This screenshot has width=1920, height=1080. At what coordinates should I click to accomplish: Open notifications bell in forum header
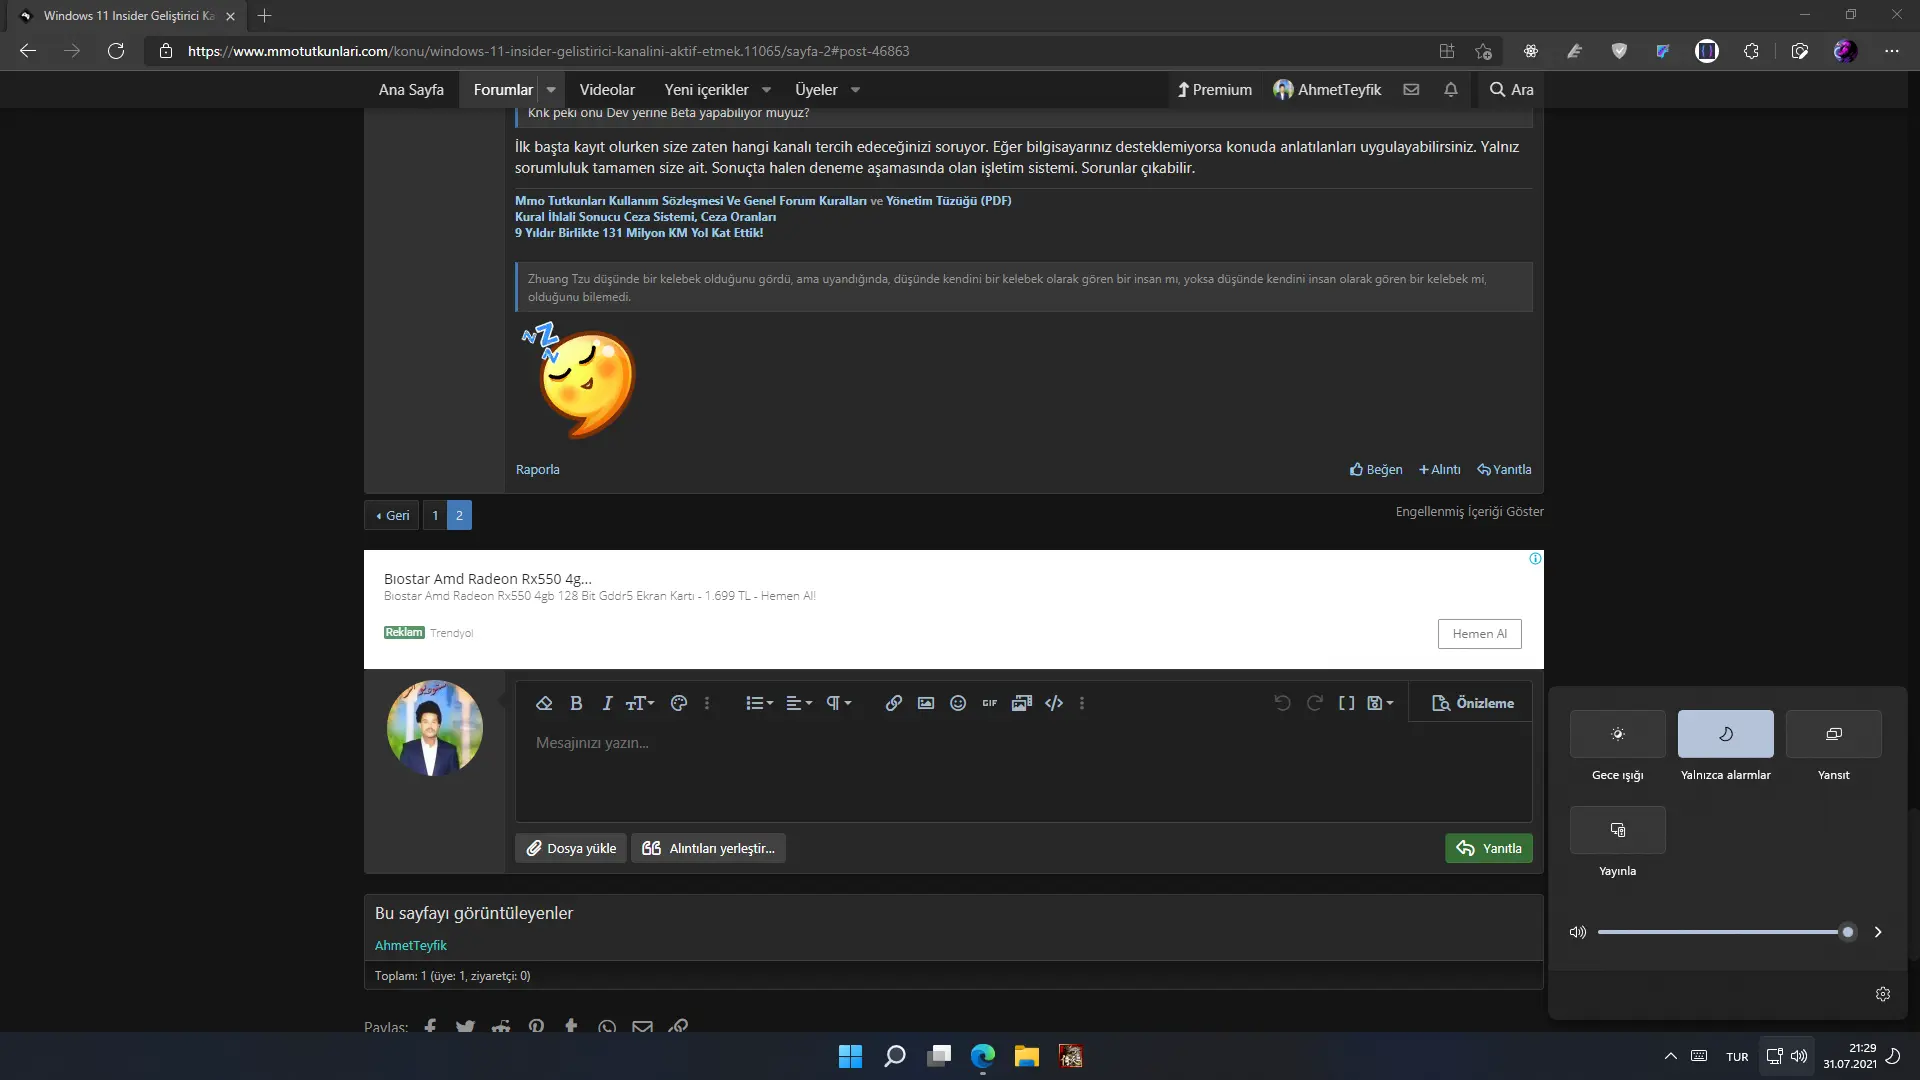pyautogui.click(x=1451, y=89)
